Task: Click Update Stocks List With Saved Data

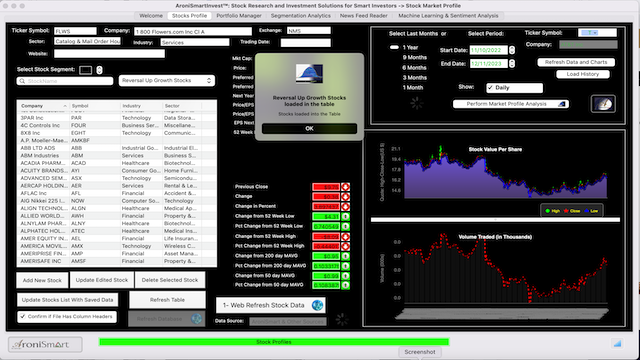Action: click(x=67, y=300)
